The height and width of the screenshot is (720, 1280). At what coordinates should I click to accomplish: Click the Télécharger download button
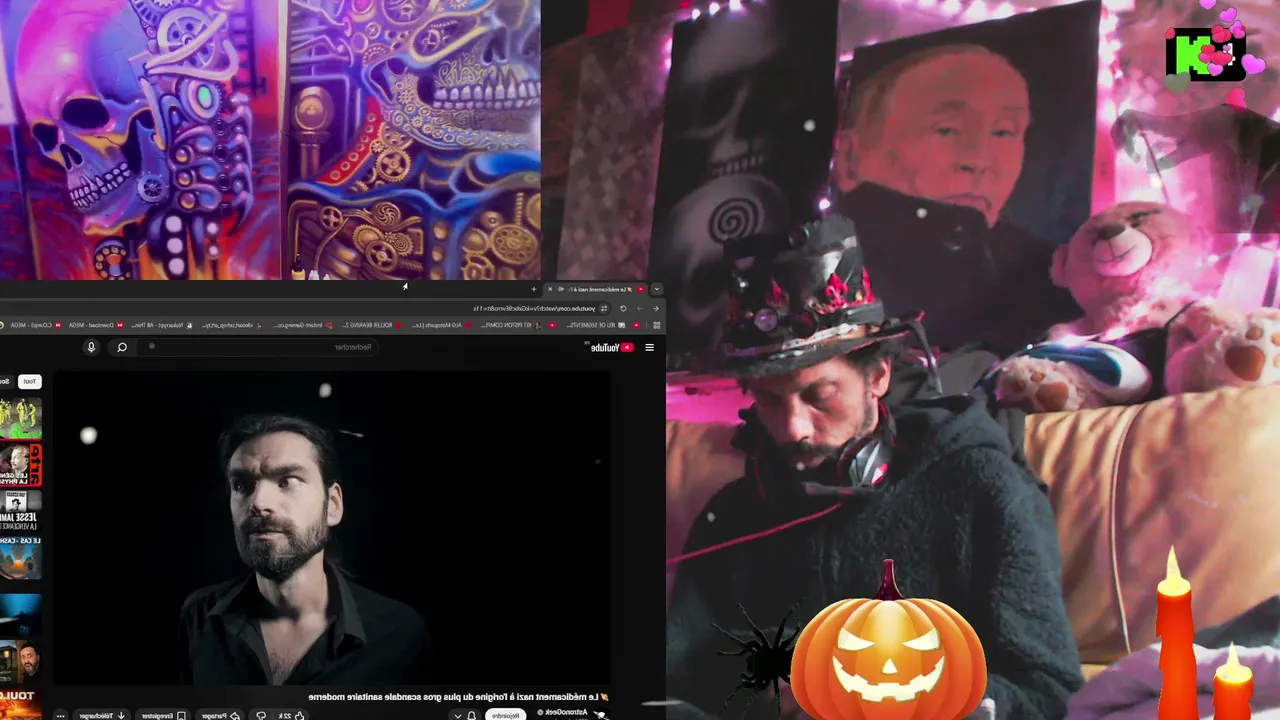pyautogui.click(x=101, y=715)
